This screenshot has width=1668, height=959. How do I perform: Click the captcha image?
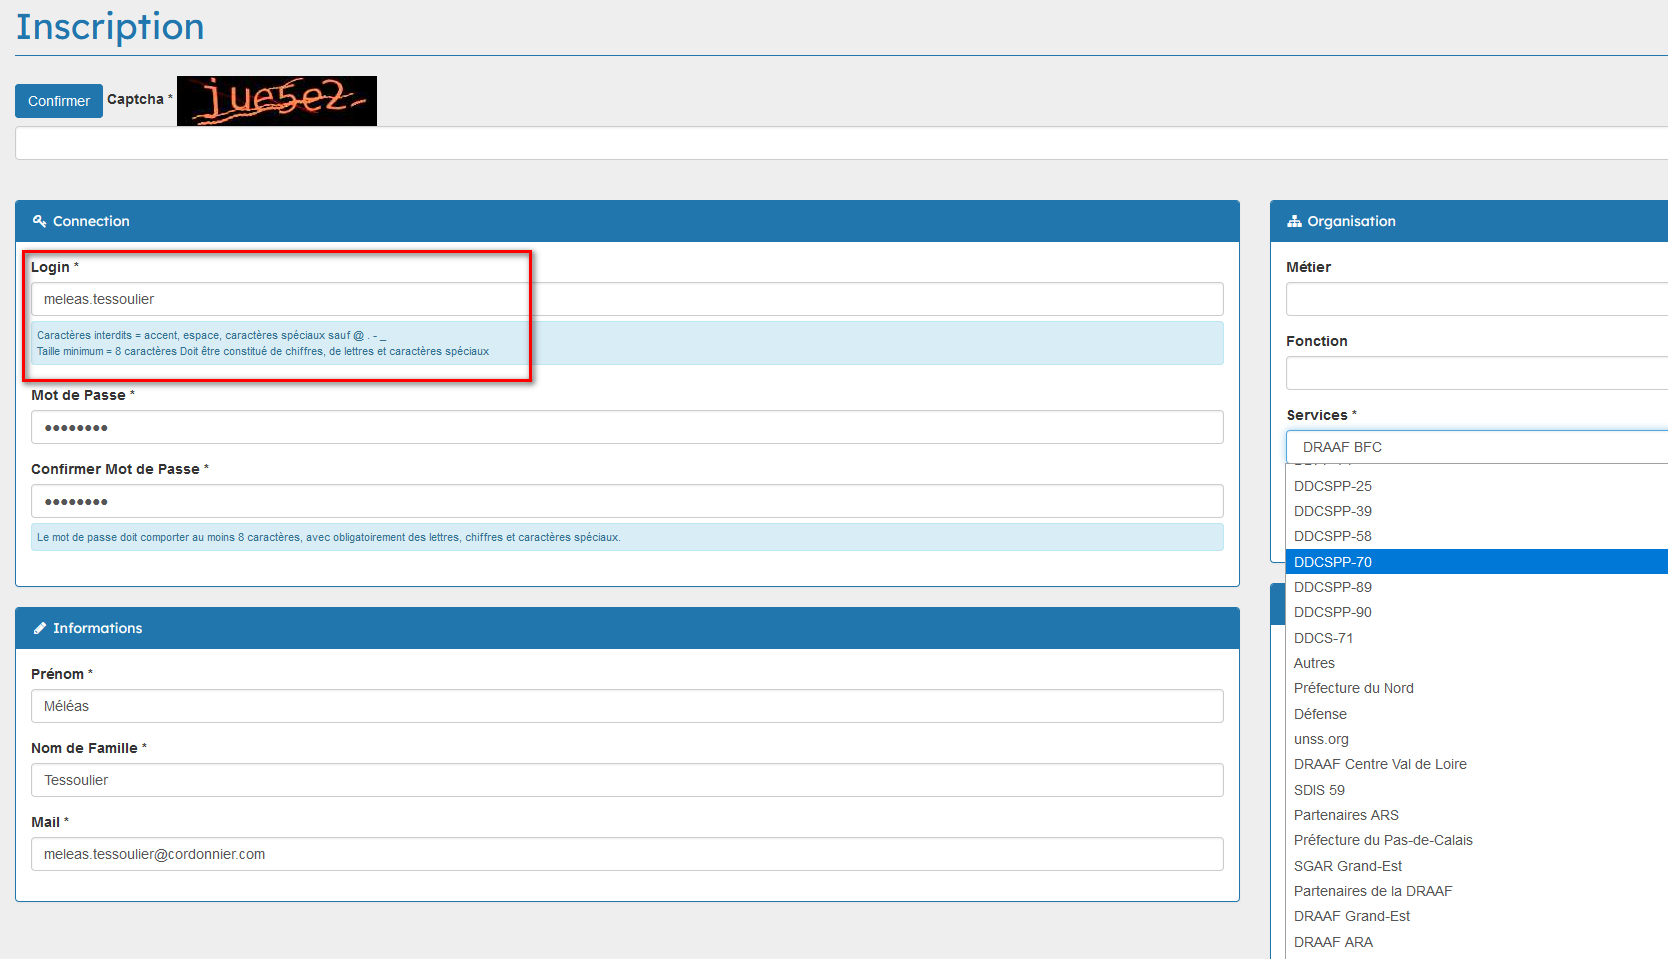click(x=277, y=101)
